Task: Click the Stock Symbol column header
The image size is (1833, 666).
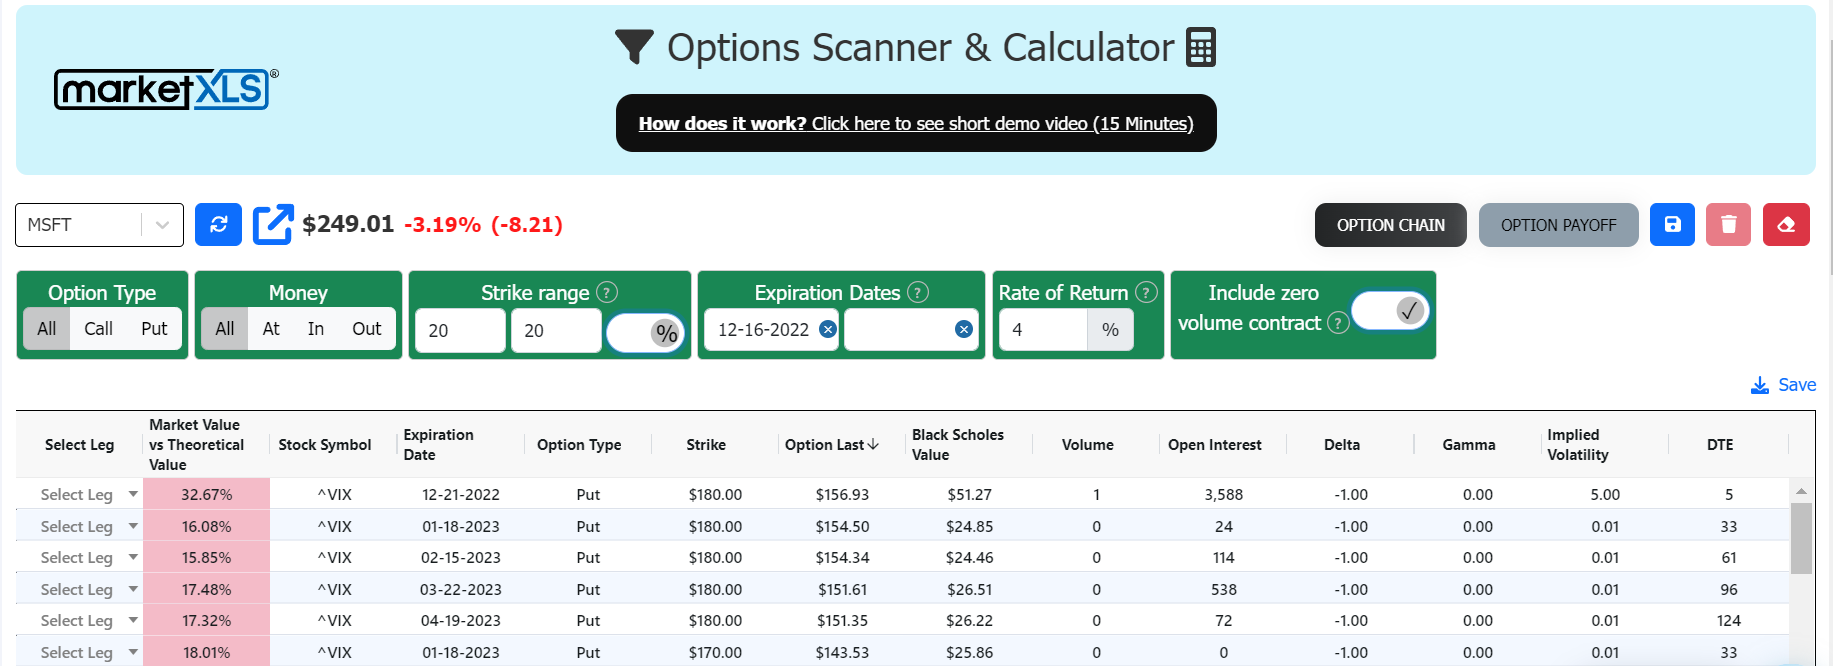Action: pyautogui.click(x=324, y=444)
